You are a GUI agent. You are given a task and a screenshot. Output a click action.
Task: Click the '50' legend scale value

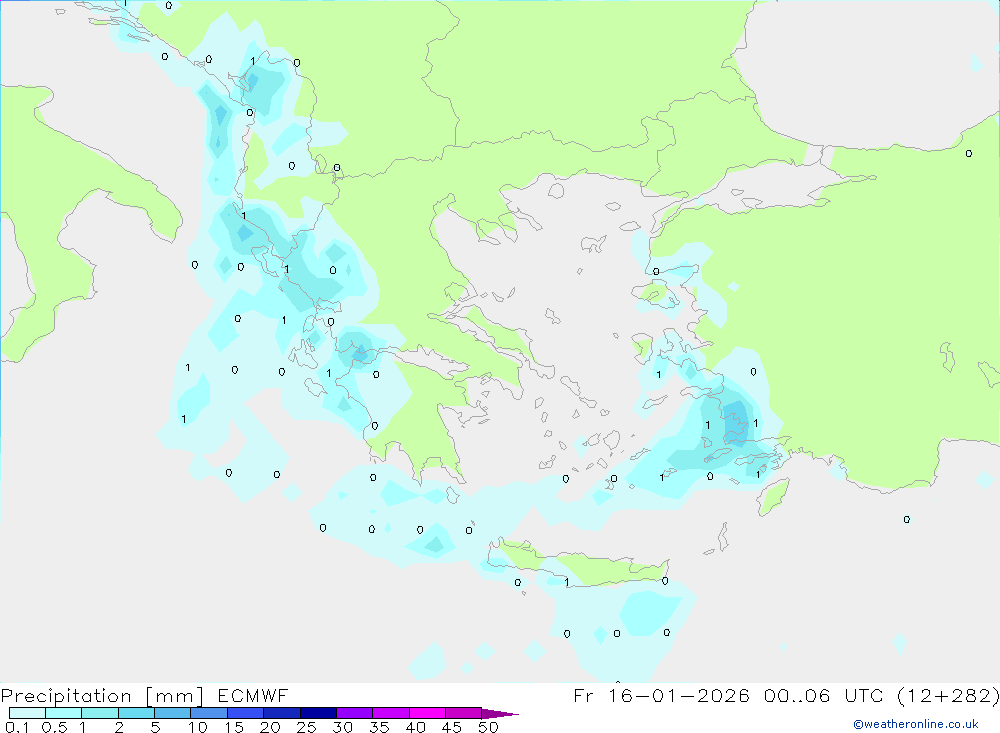(x=488, y=727)
